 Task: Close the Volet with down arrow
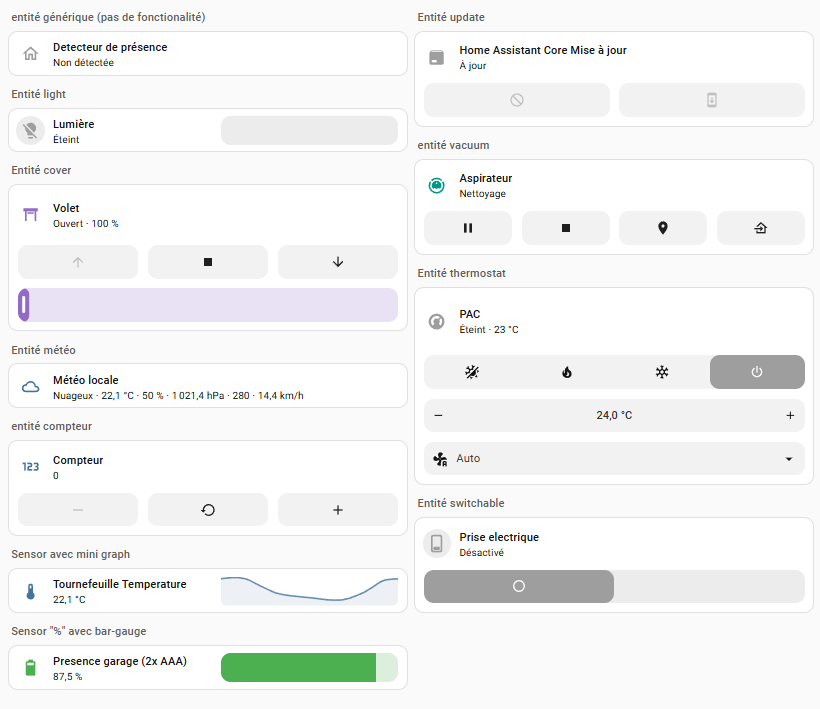click(x=337, y=262)
